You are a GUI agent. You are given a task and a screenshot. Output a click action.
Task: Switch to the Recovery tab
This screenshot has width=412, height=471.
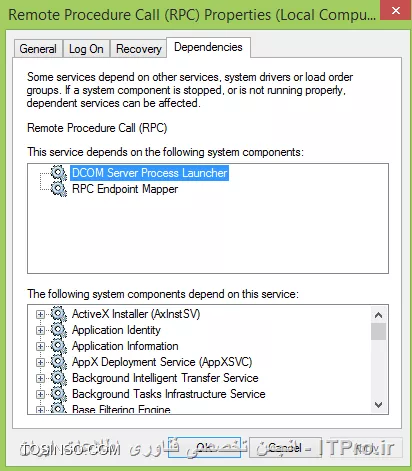[x=139, y=49]
